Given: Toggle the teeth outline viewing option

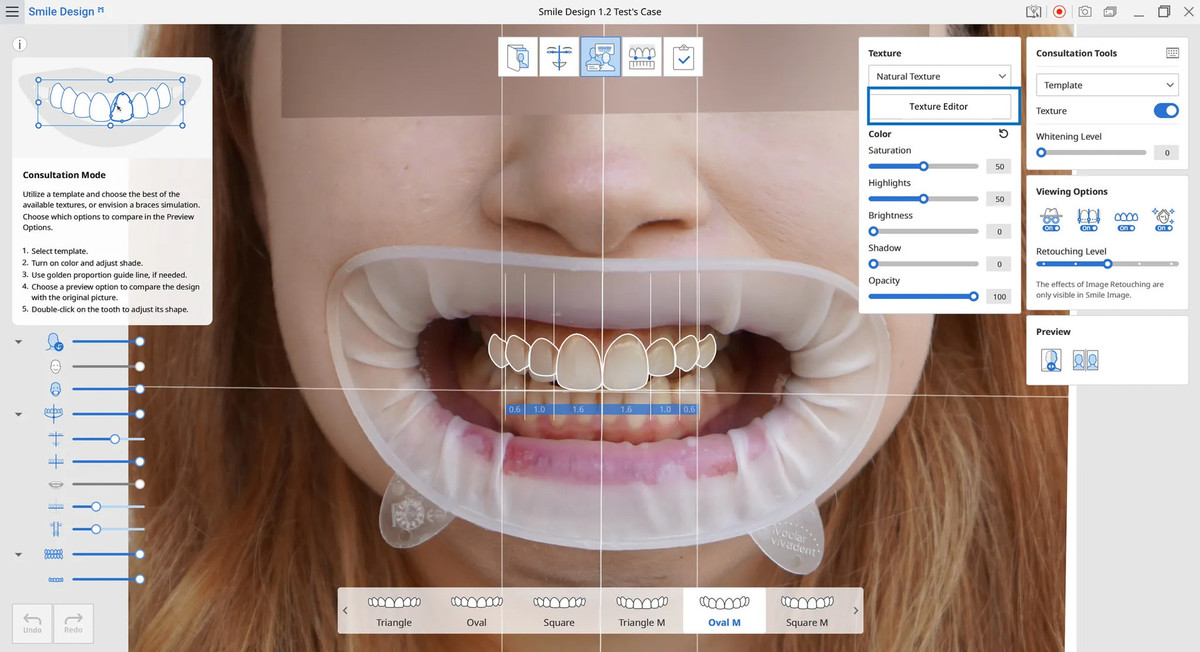Looking at the screenshot, I should (x=1126, y=219).
